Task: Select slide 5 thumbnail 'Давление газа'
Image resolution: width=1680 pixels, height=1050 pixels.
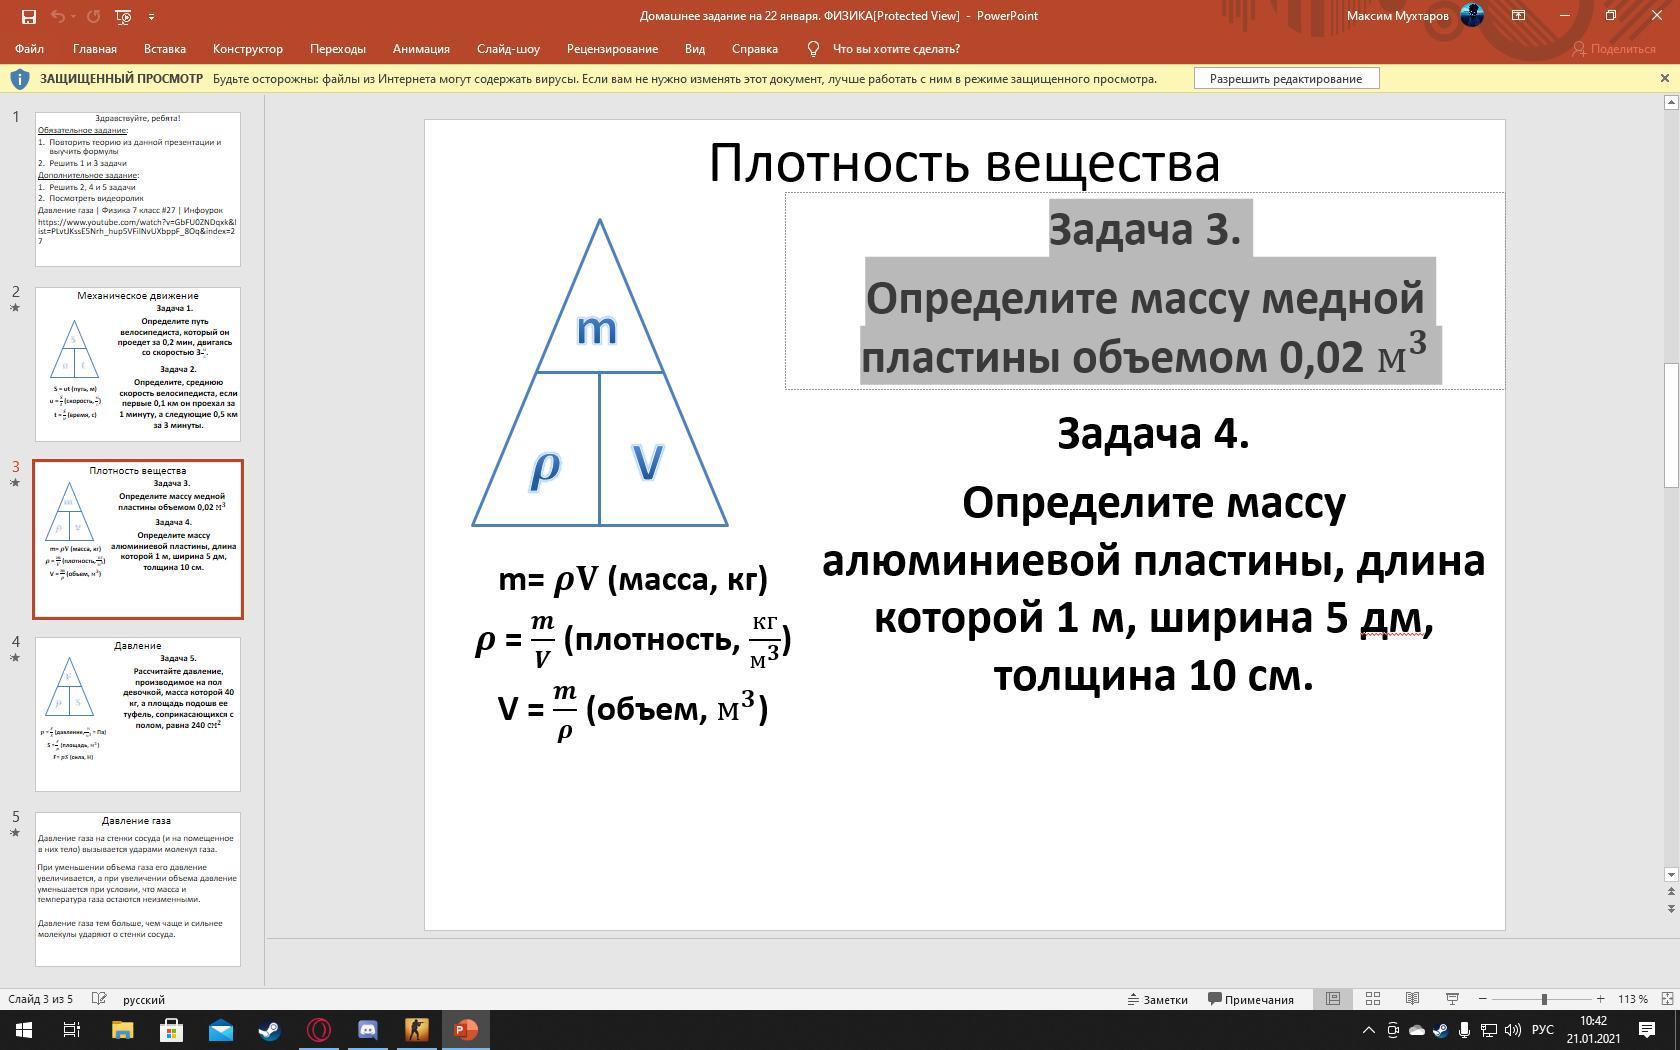Action: tap(138, 889)
